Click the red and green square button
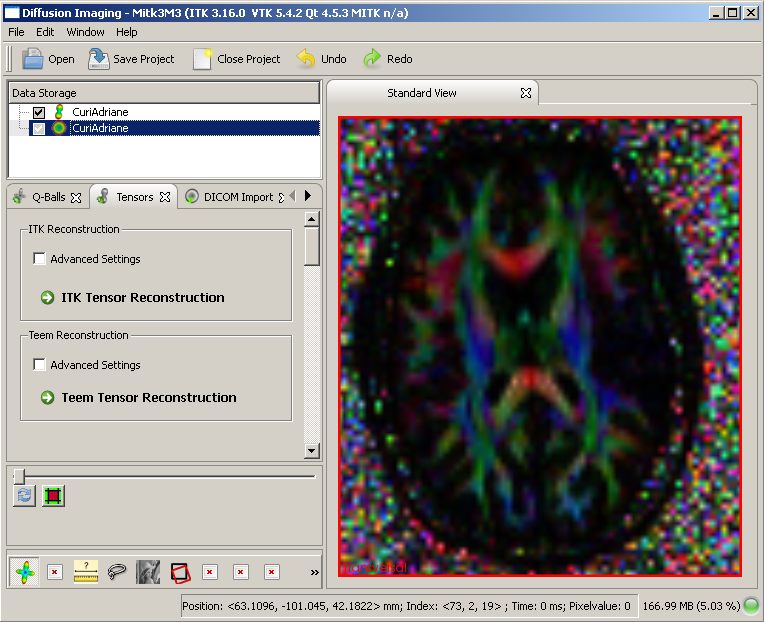The width and height of the screenshot is (764, 622). tap(53, 496)
